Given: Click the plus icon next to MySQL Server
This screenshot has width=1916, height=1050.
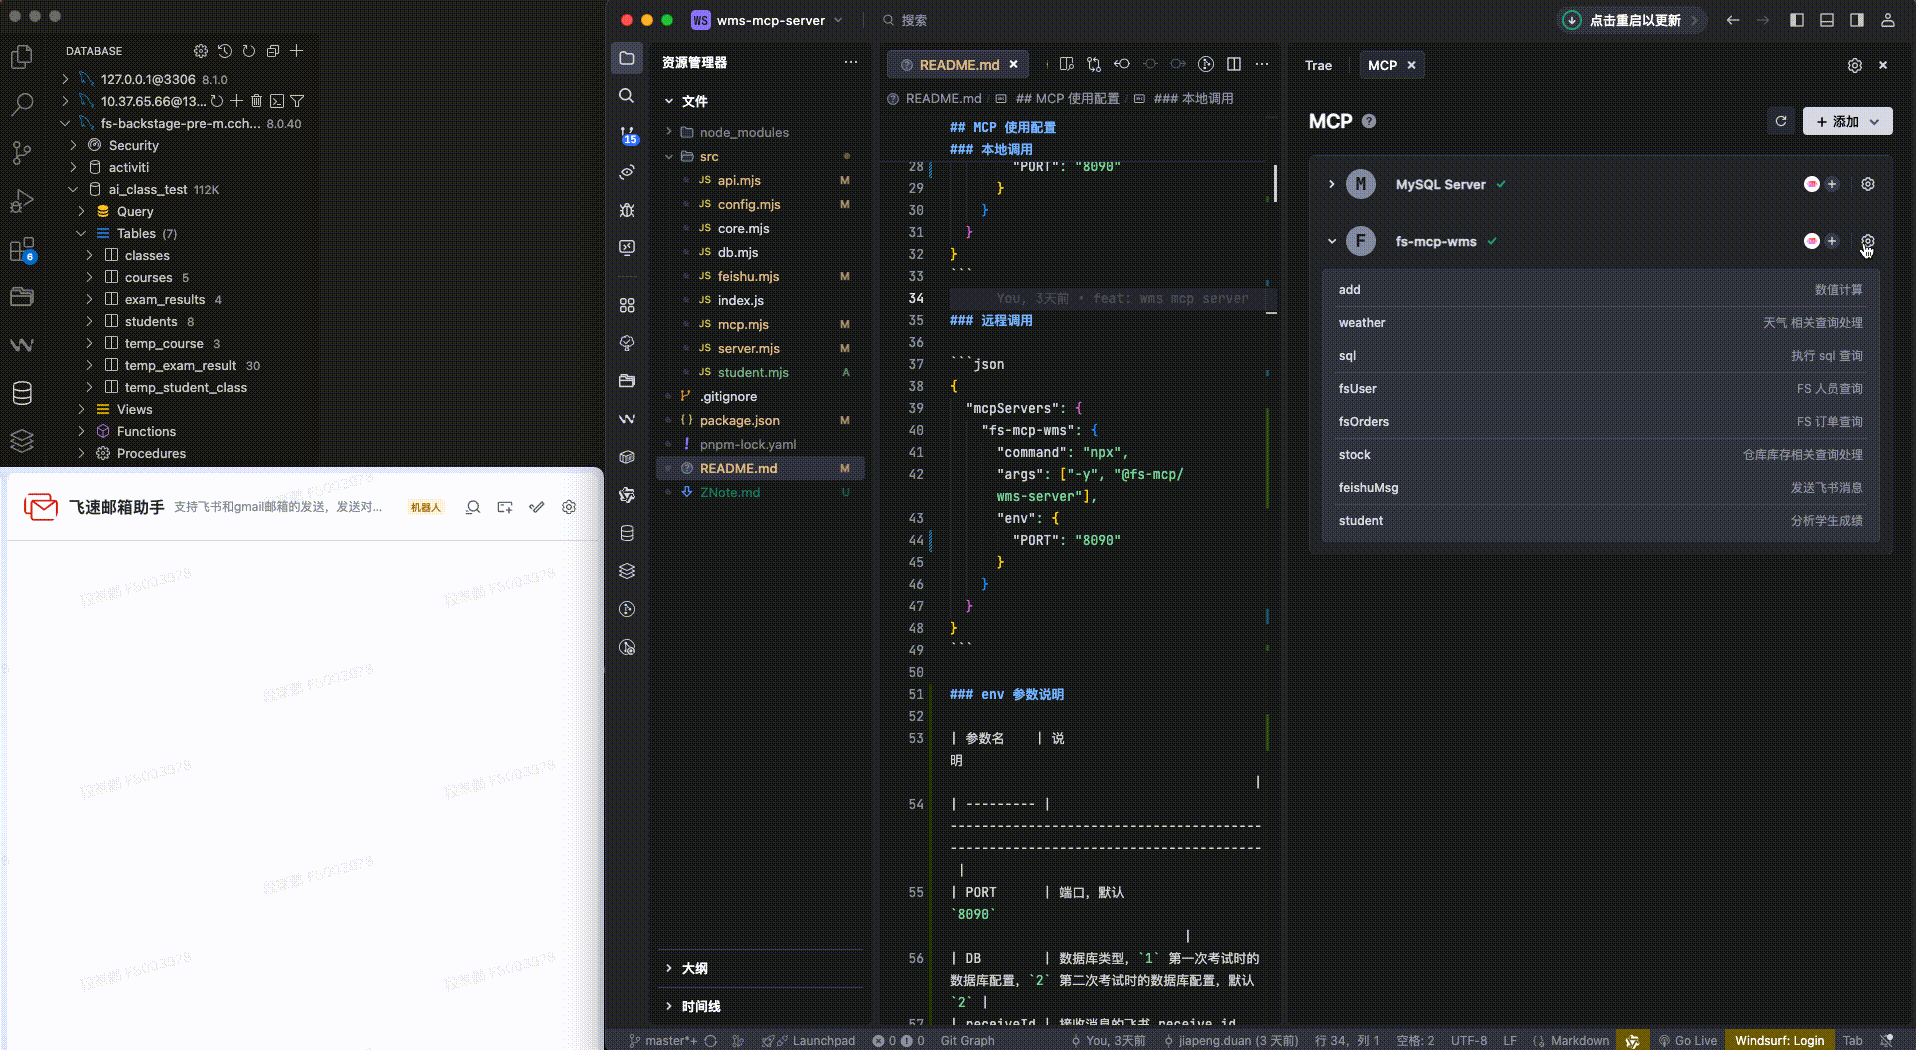Looking at the screenshot, I should point(1832,184).
